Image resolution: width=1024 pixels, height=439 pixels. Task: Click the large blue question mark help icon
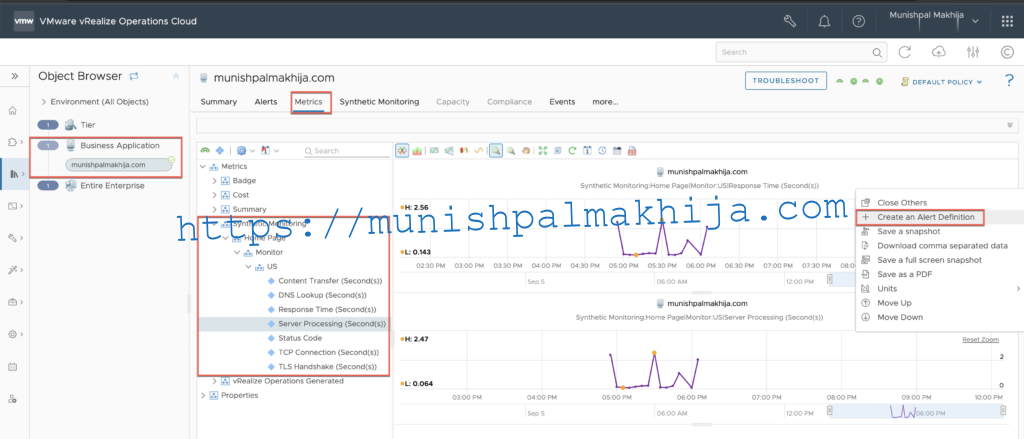tap(1009, 81)
